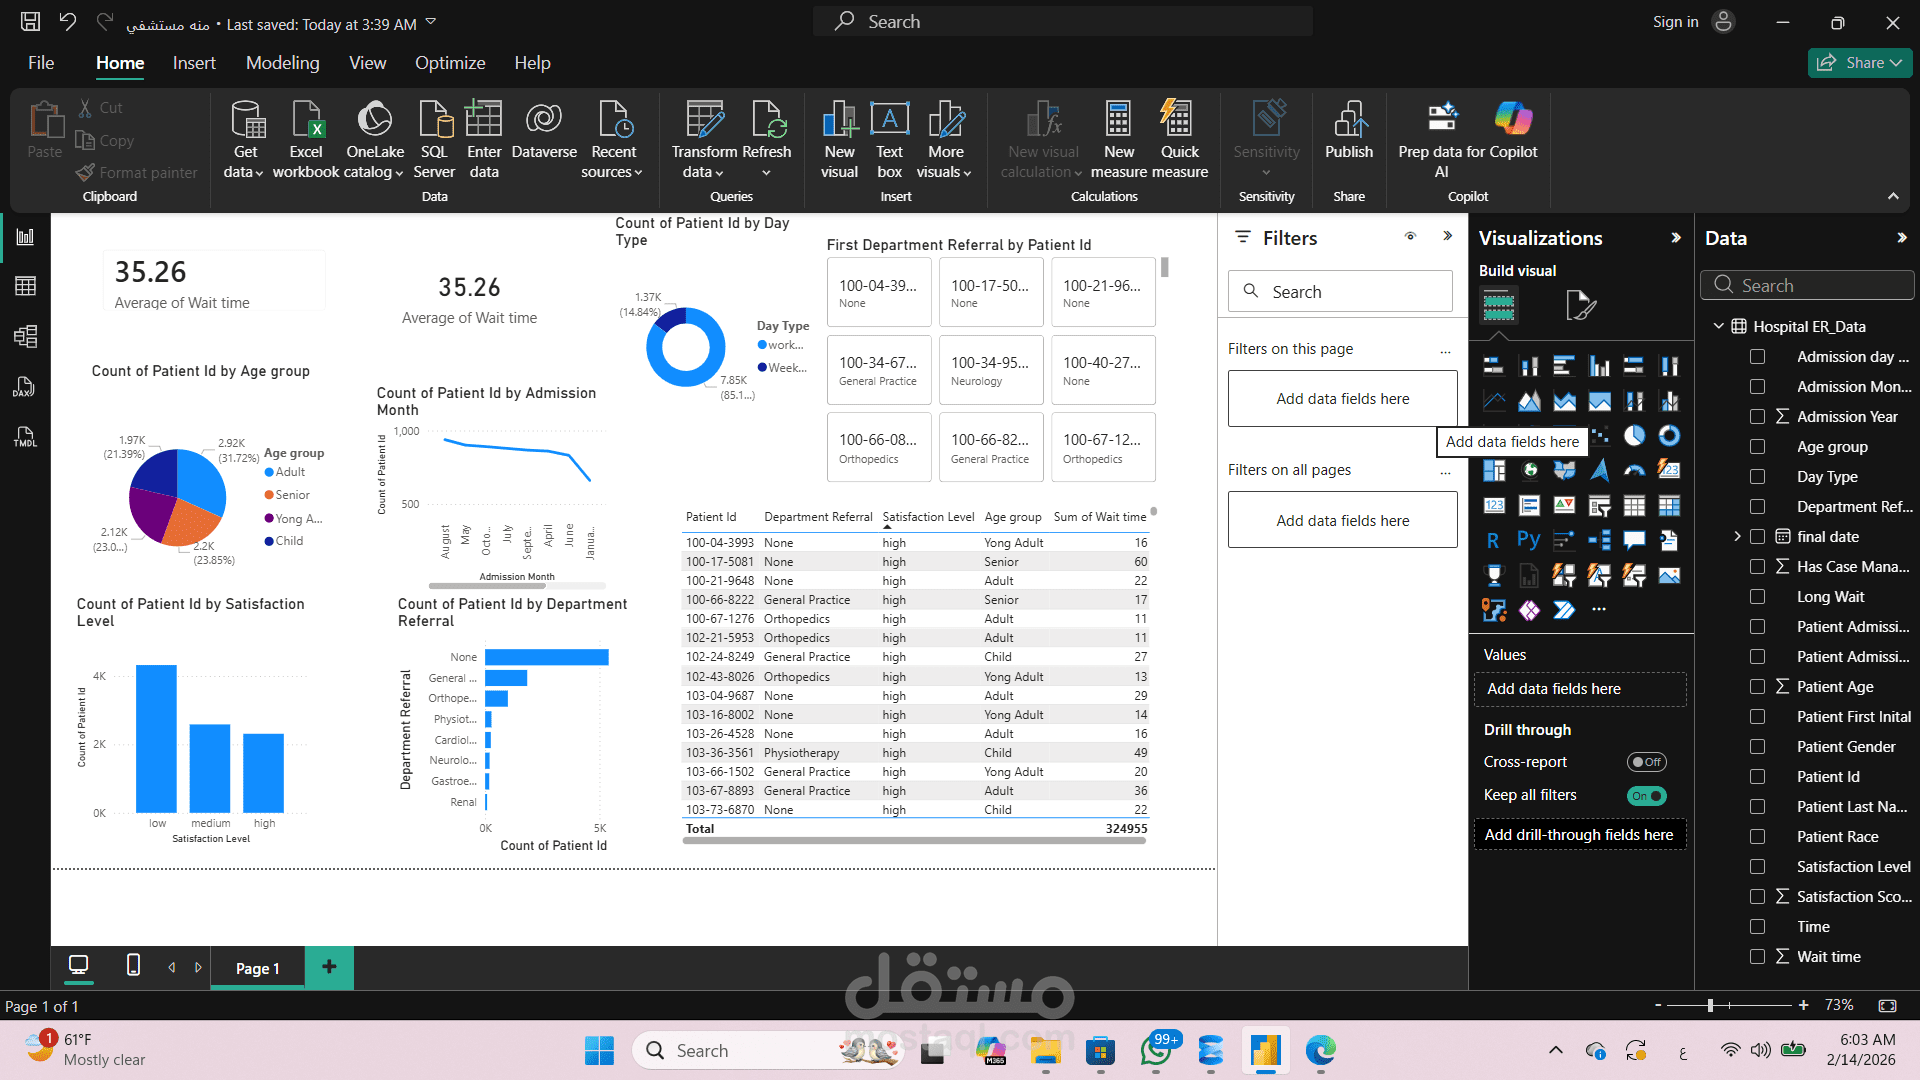Expand the final date field hierarchy
This screenshot has height=1080, width=1920.
(x=1737, y=537)
